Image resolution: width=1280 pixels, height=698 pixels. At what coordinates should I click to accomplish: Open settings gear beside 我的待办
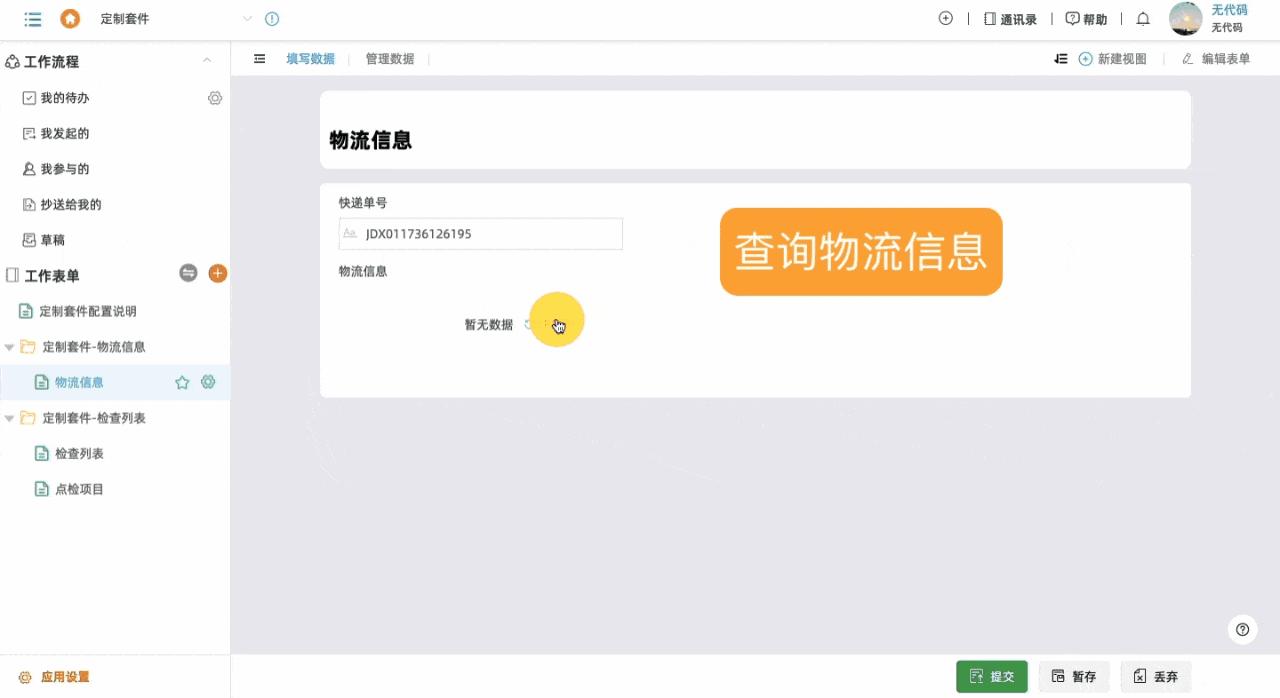pos(214,98)
